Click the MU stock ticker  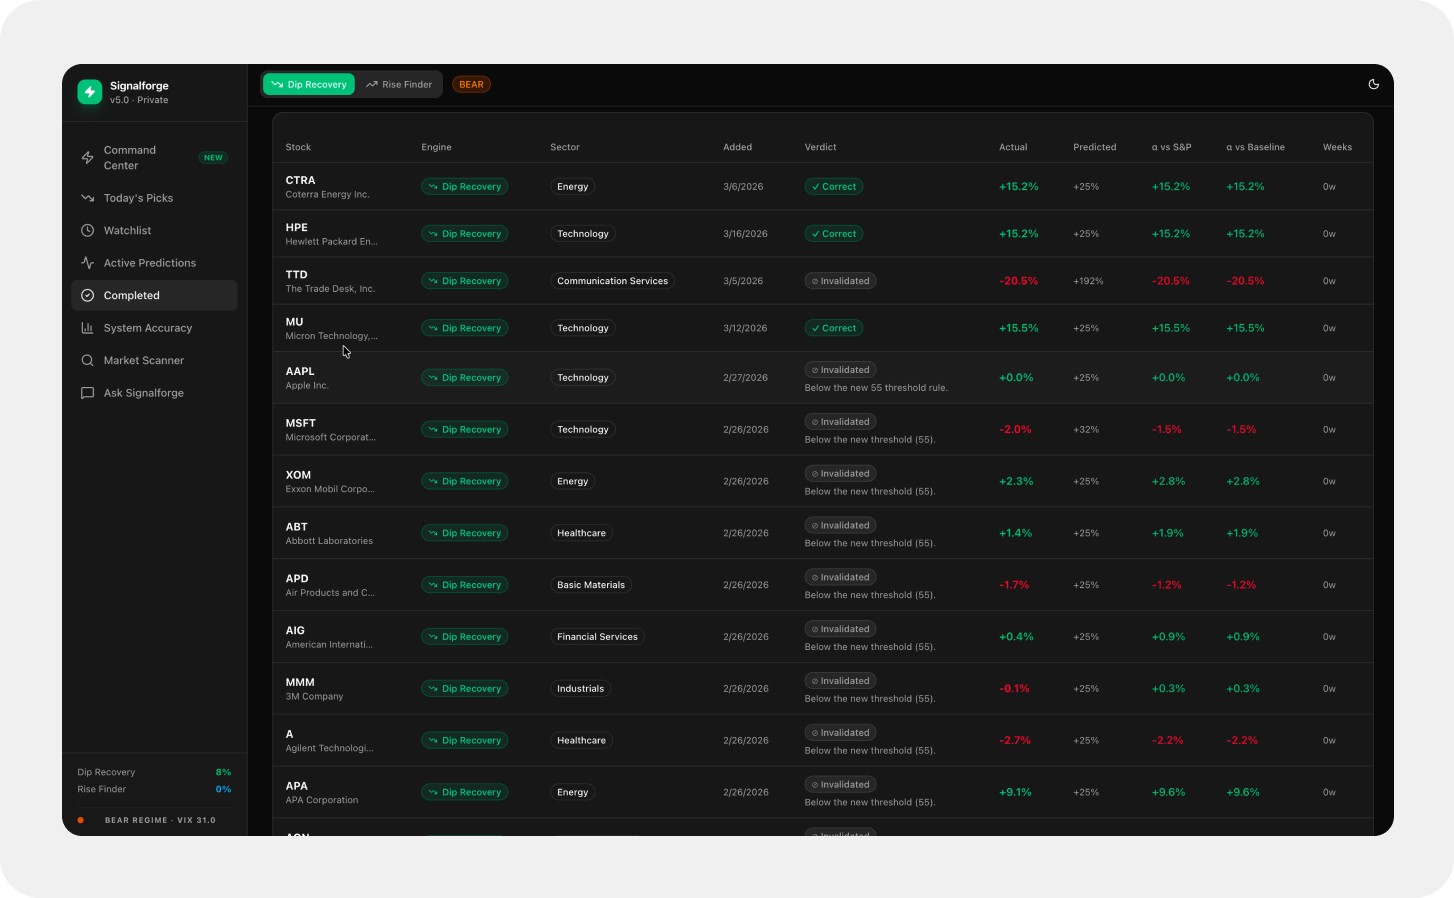point(294,322)
